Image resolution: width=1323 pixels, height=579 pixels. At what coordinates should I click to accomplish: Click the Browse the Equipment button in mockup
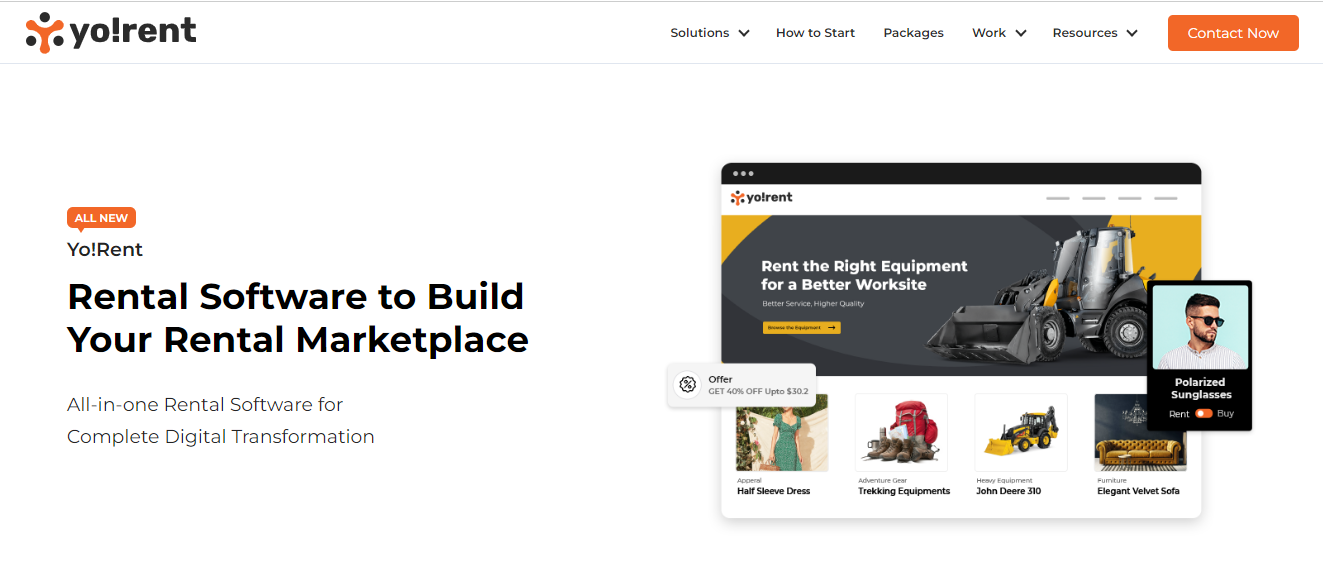801,327
